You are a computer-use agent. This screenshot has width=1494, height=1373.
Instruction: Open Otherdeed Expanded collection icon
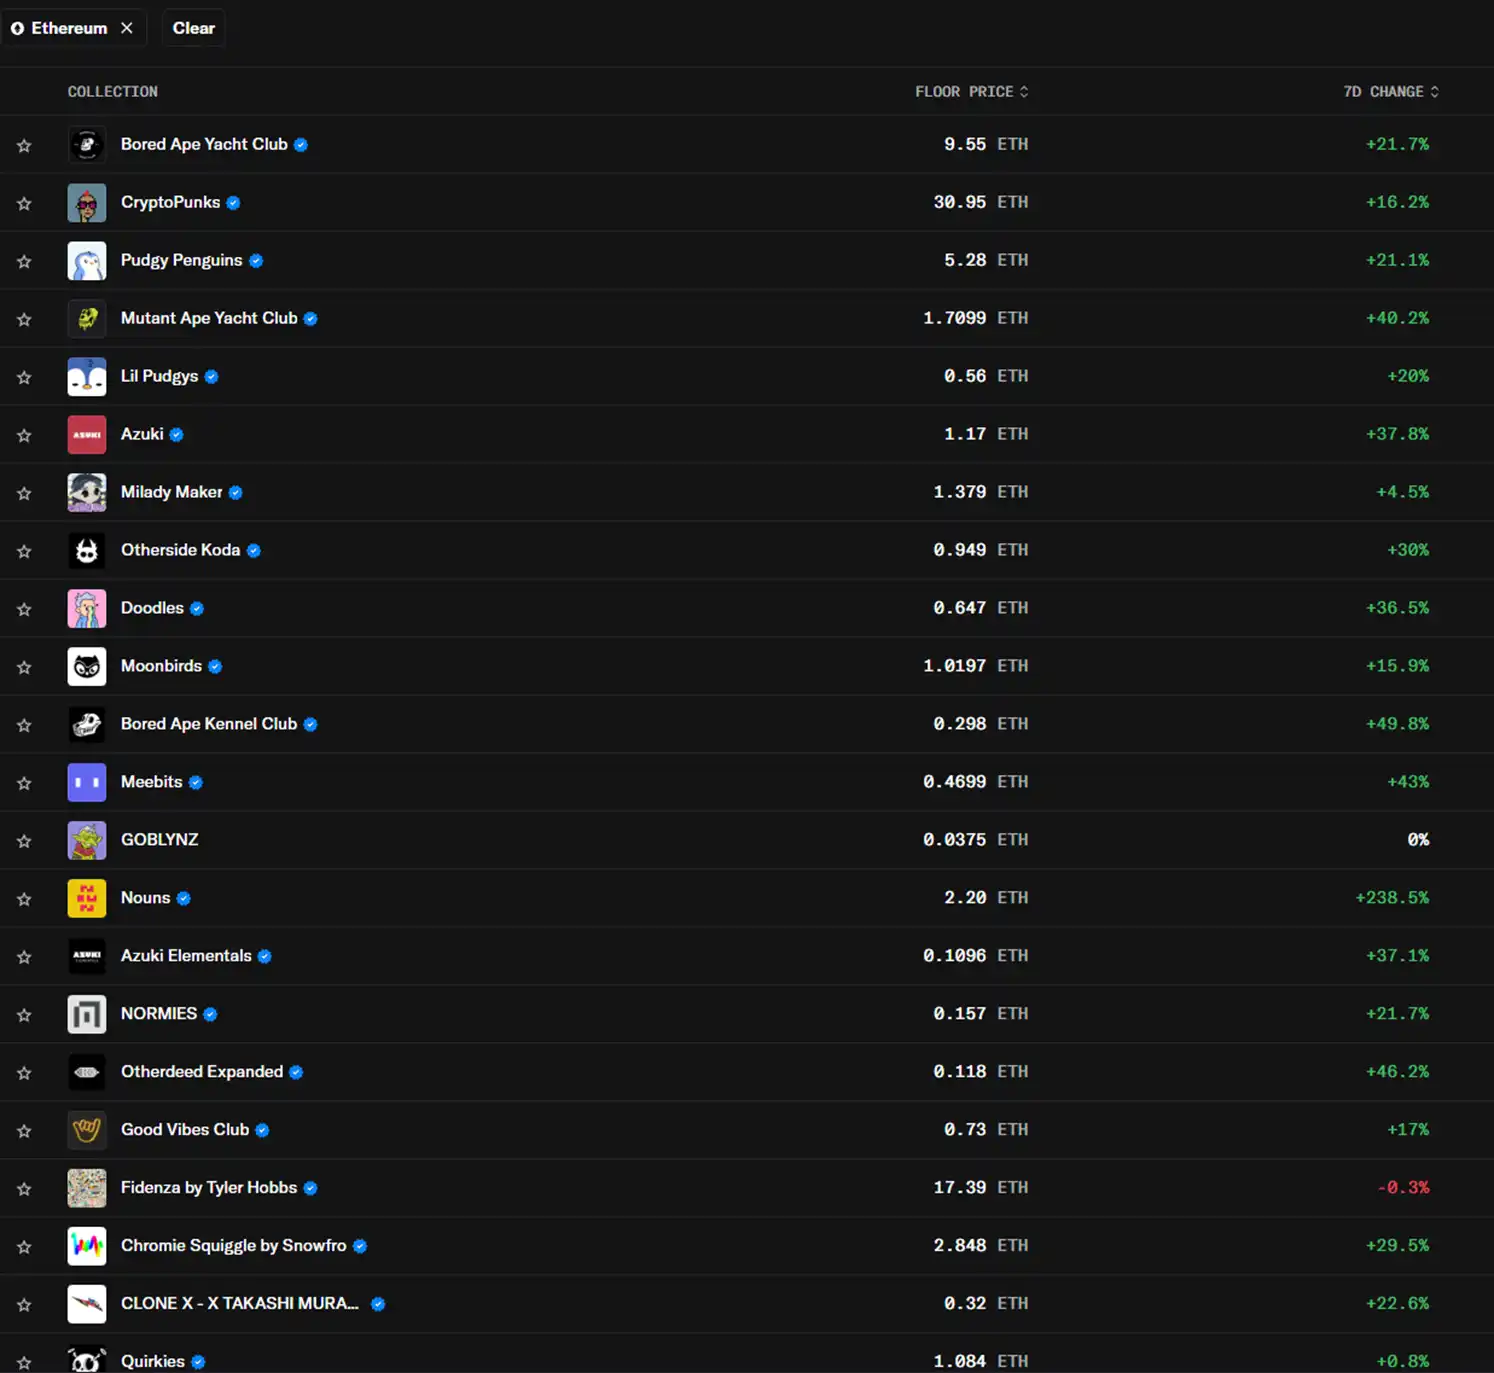pyautogui.click(x=87, y=1073)
